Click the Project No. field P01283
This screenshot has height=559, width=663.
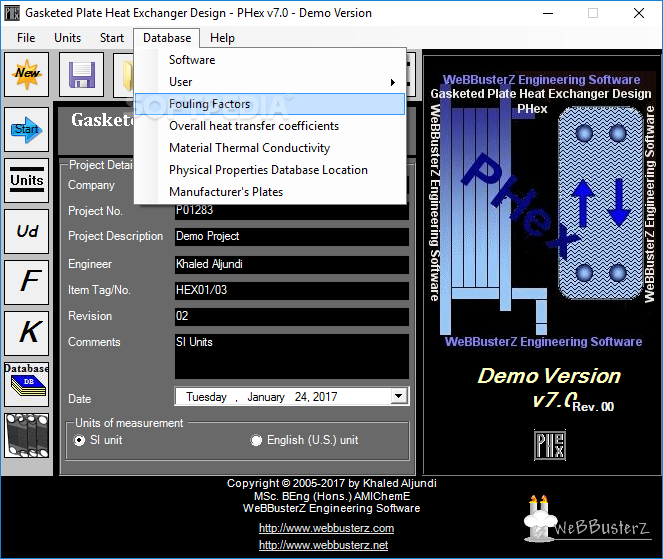(x=292, y=211)
